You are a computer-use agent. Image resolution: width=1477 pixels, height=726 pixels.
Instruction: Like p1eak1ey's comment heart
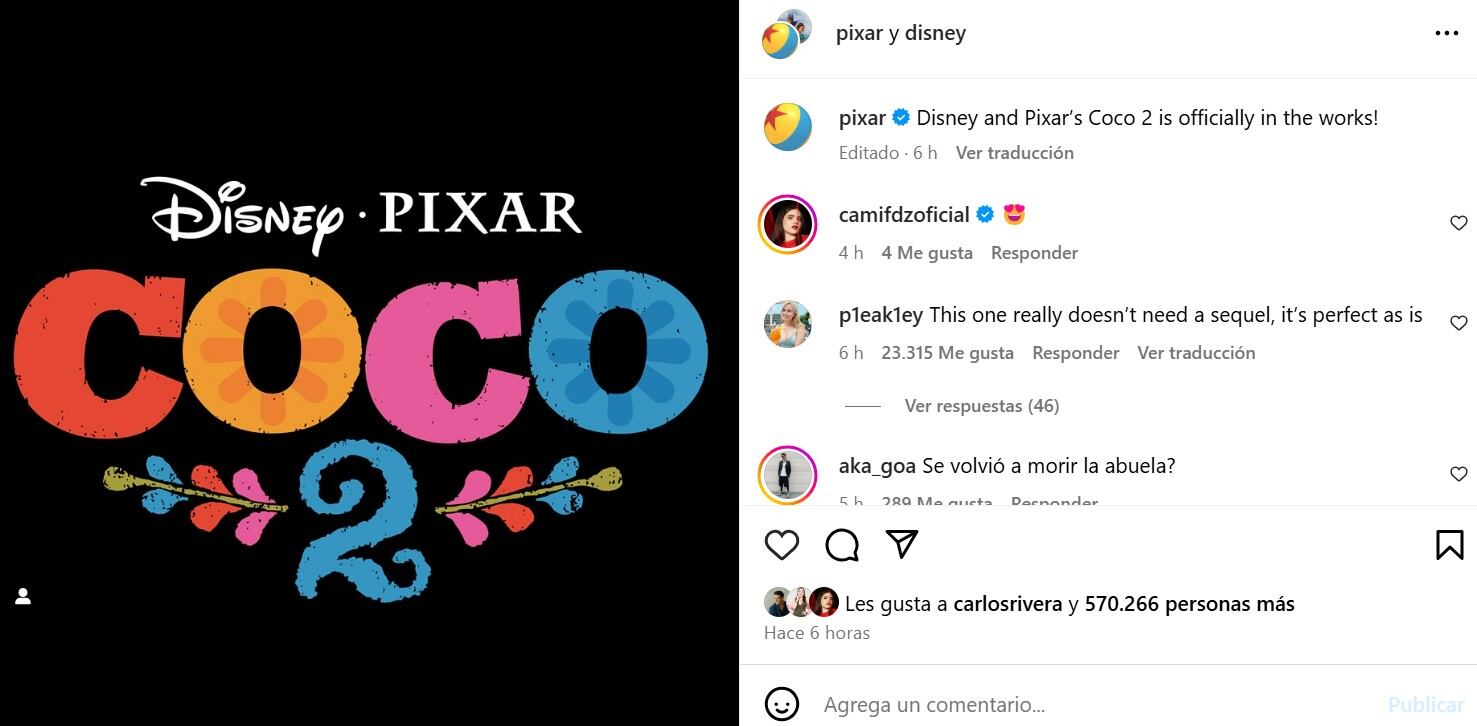pos(1458,323)
